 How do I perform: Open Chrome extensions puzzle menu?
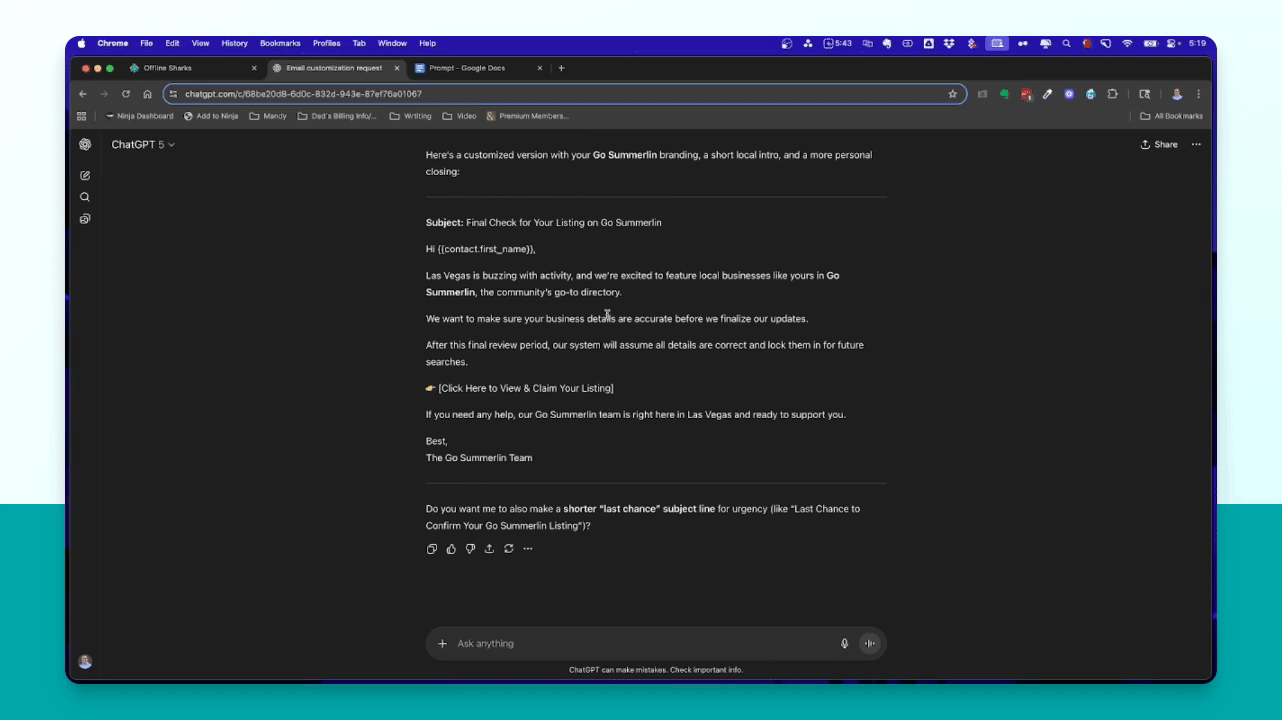(1112, 94)
